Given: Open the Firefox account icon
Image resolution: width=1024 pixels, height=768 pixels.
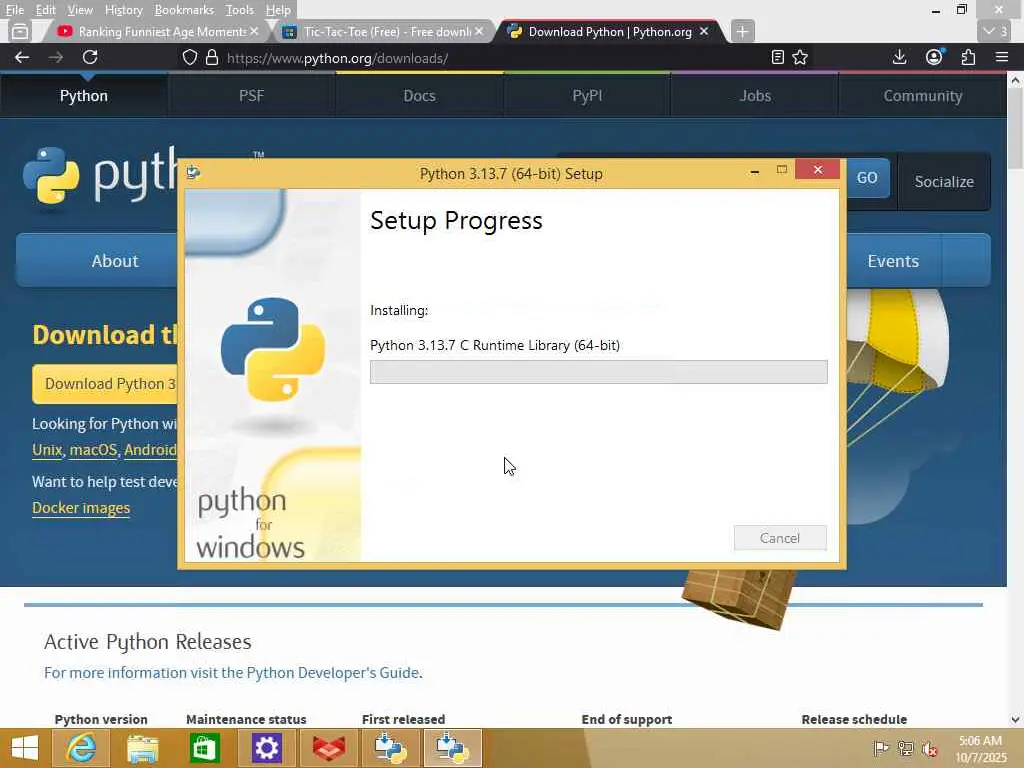Looking at the screenshot, I should (x=935, y=57).
